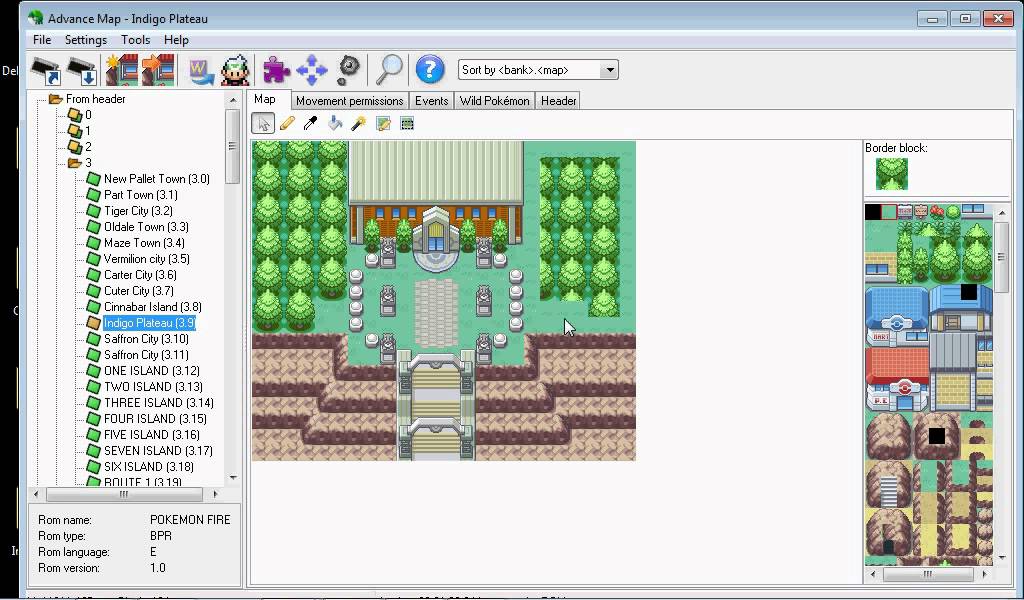Switch to the Movement permissions tab
The width and height of the screenshot is (1024, 600).
point(349,101)
